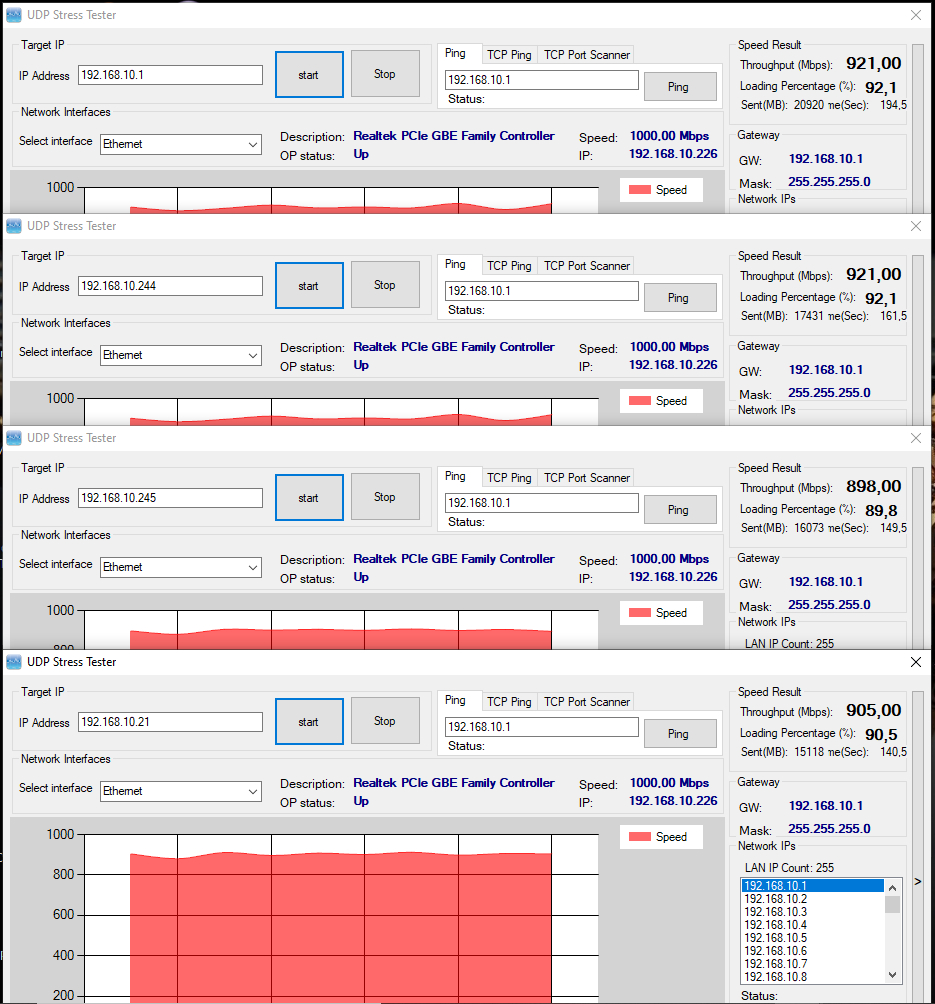Click up arrow of LAN IP list scrollbar

point(892,887)
